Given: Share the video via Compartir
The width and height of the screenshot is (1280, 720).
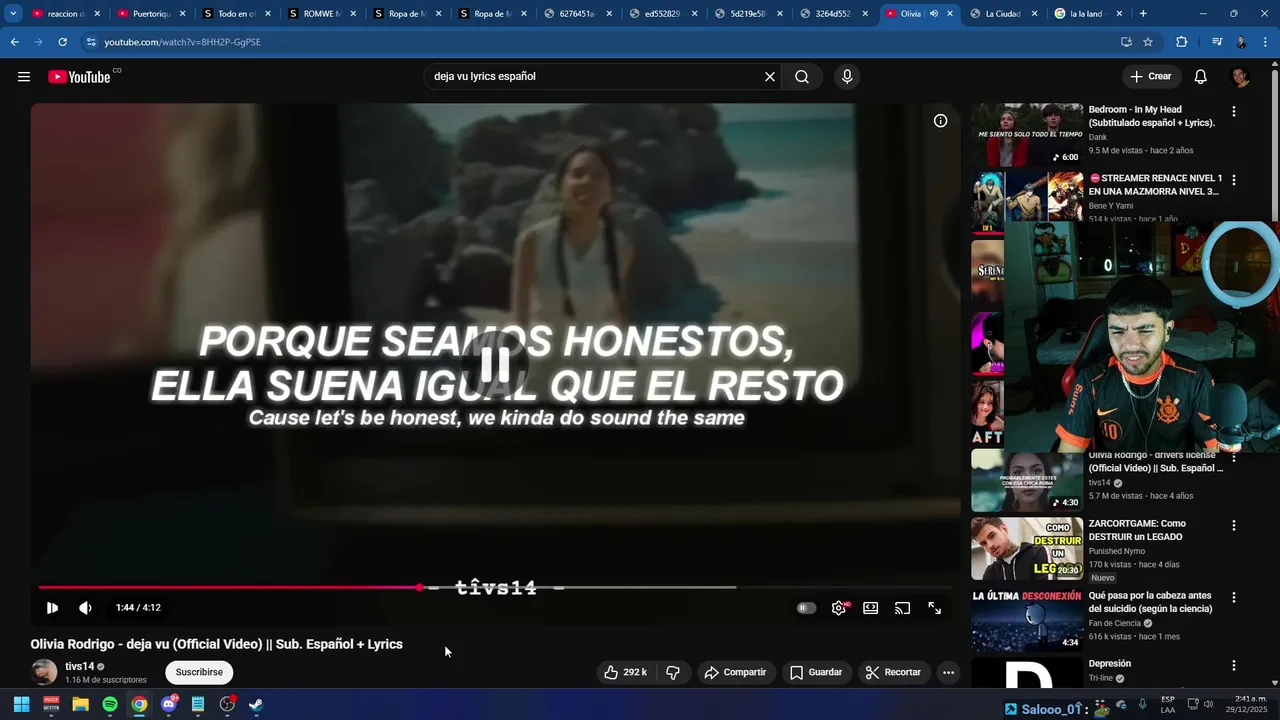Looking at the screenshot, I should pyautogui.click(x=735, y=673).
